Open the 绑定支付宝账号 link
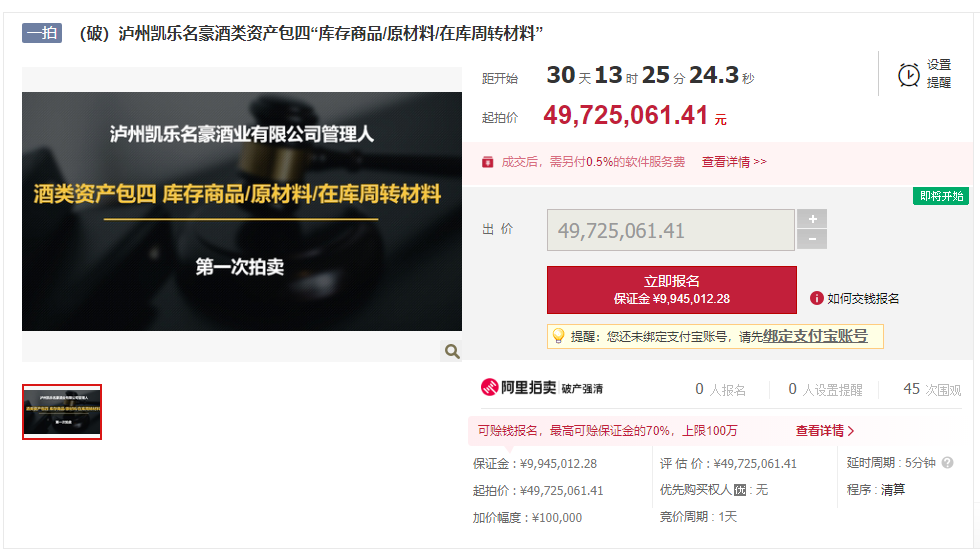 coord(815,337)
